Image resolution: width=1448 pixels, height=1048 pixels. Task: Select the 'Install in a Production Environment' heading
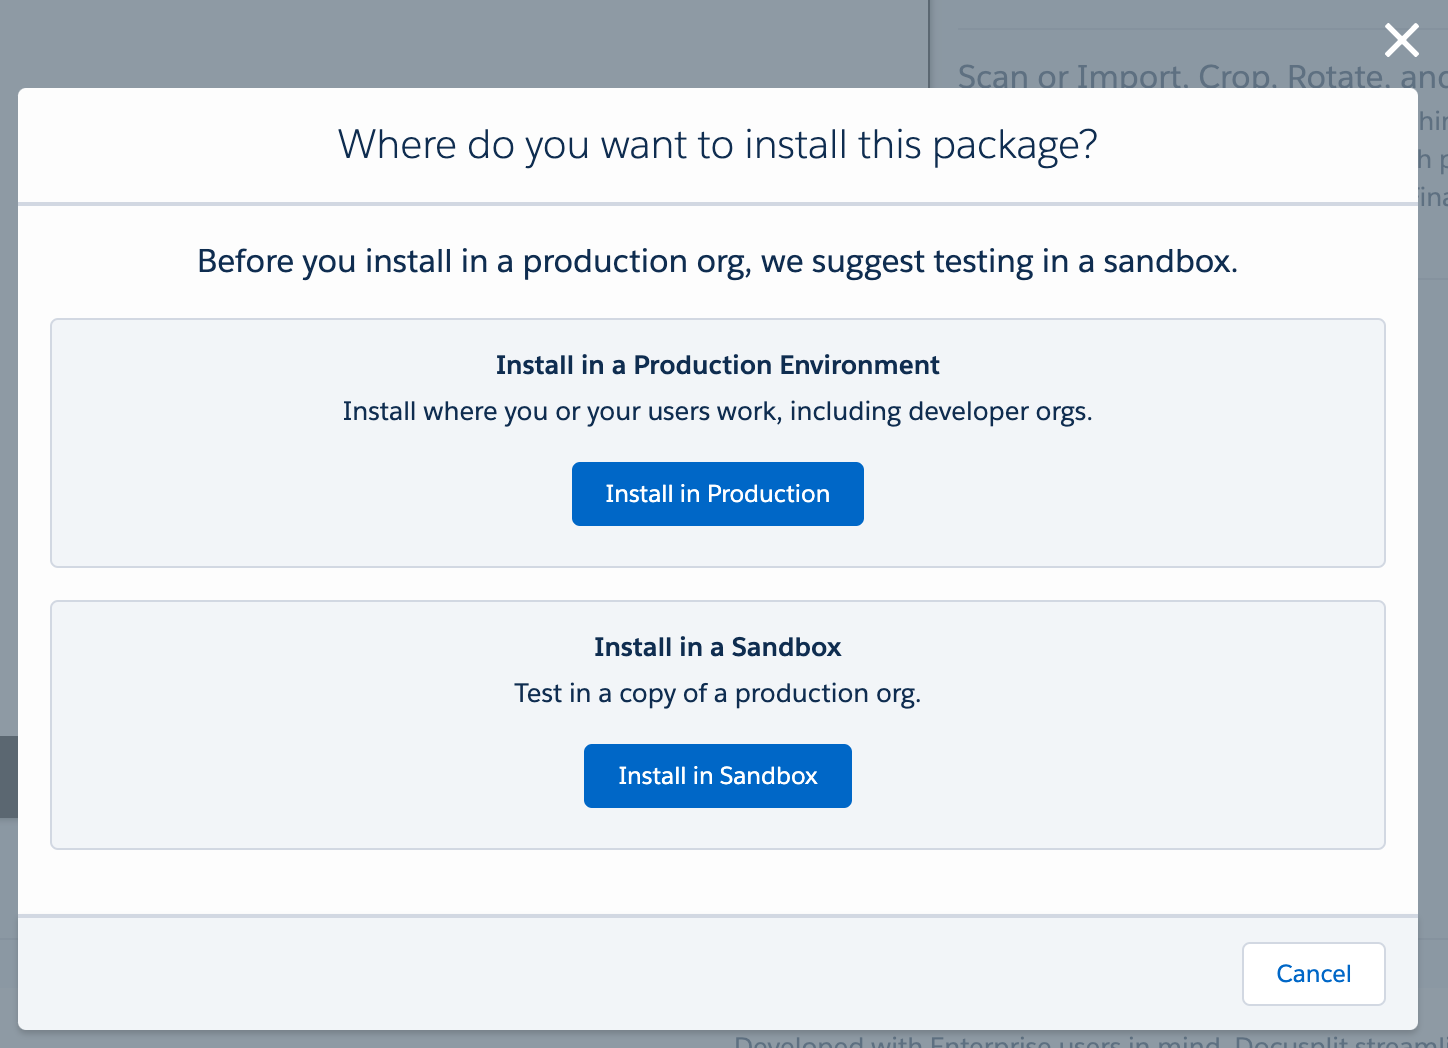[717, 365]
